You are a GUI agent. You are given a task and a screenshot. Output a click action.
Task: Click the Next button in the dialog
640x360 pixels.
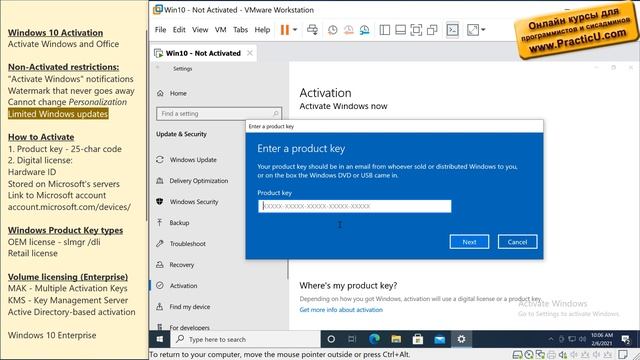[469, 242]
